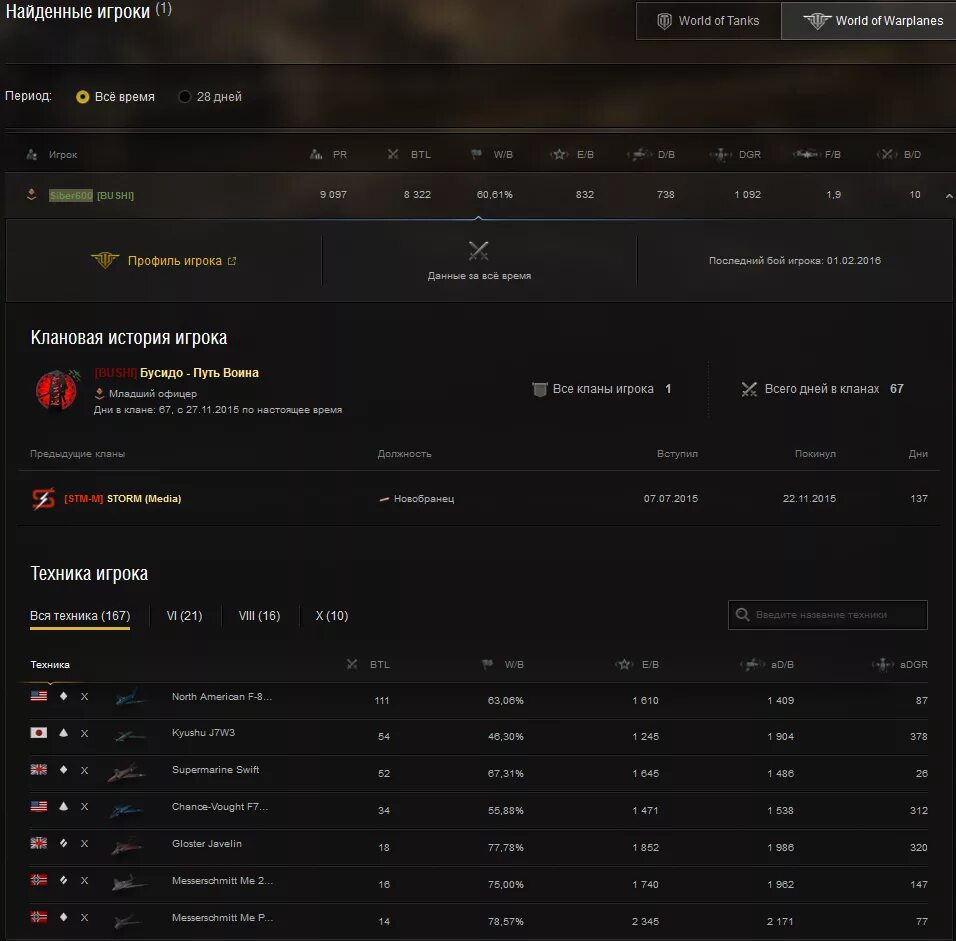956x941 pixels.
Task: Sort players by W/B column header
Action: point(492,155)
